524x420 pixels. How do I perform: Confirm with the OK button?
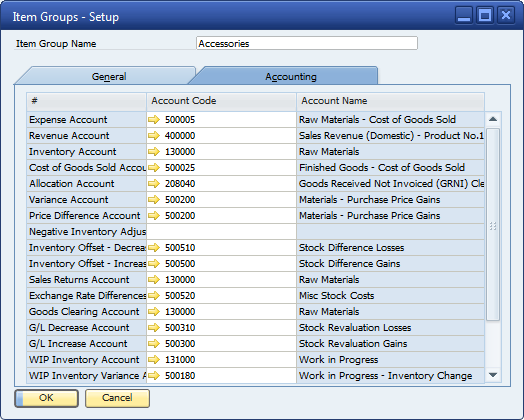[46, 398]
